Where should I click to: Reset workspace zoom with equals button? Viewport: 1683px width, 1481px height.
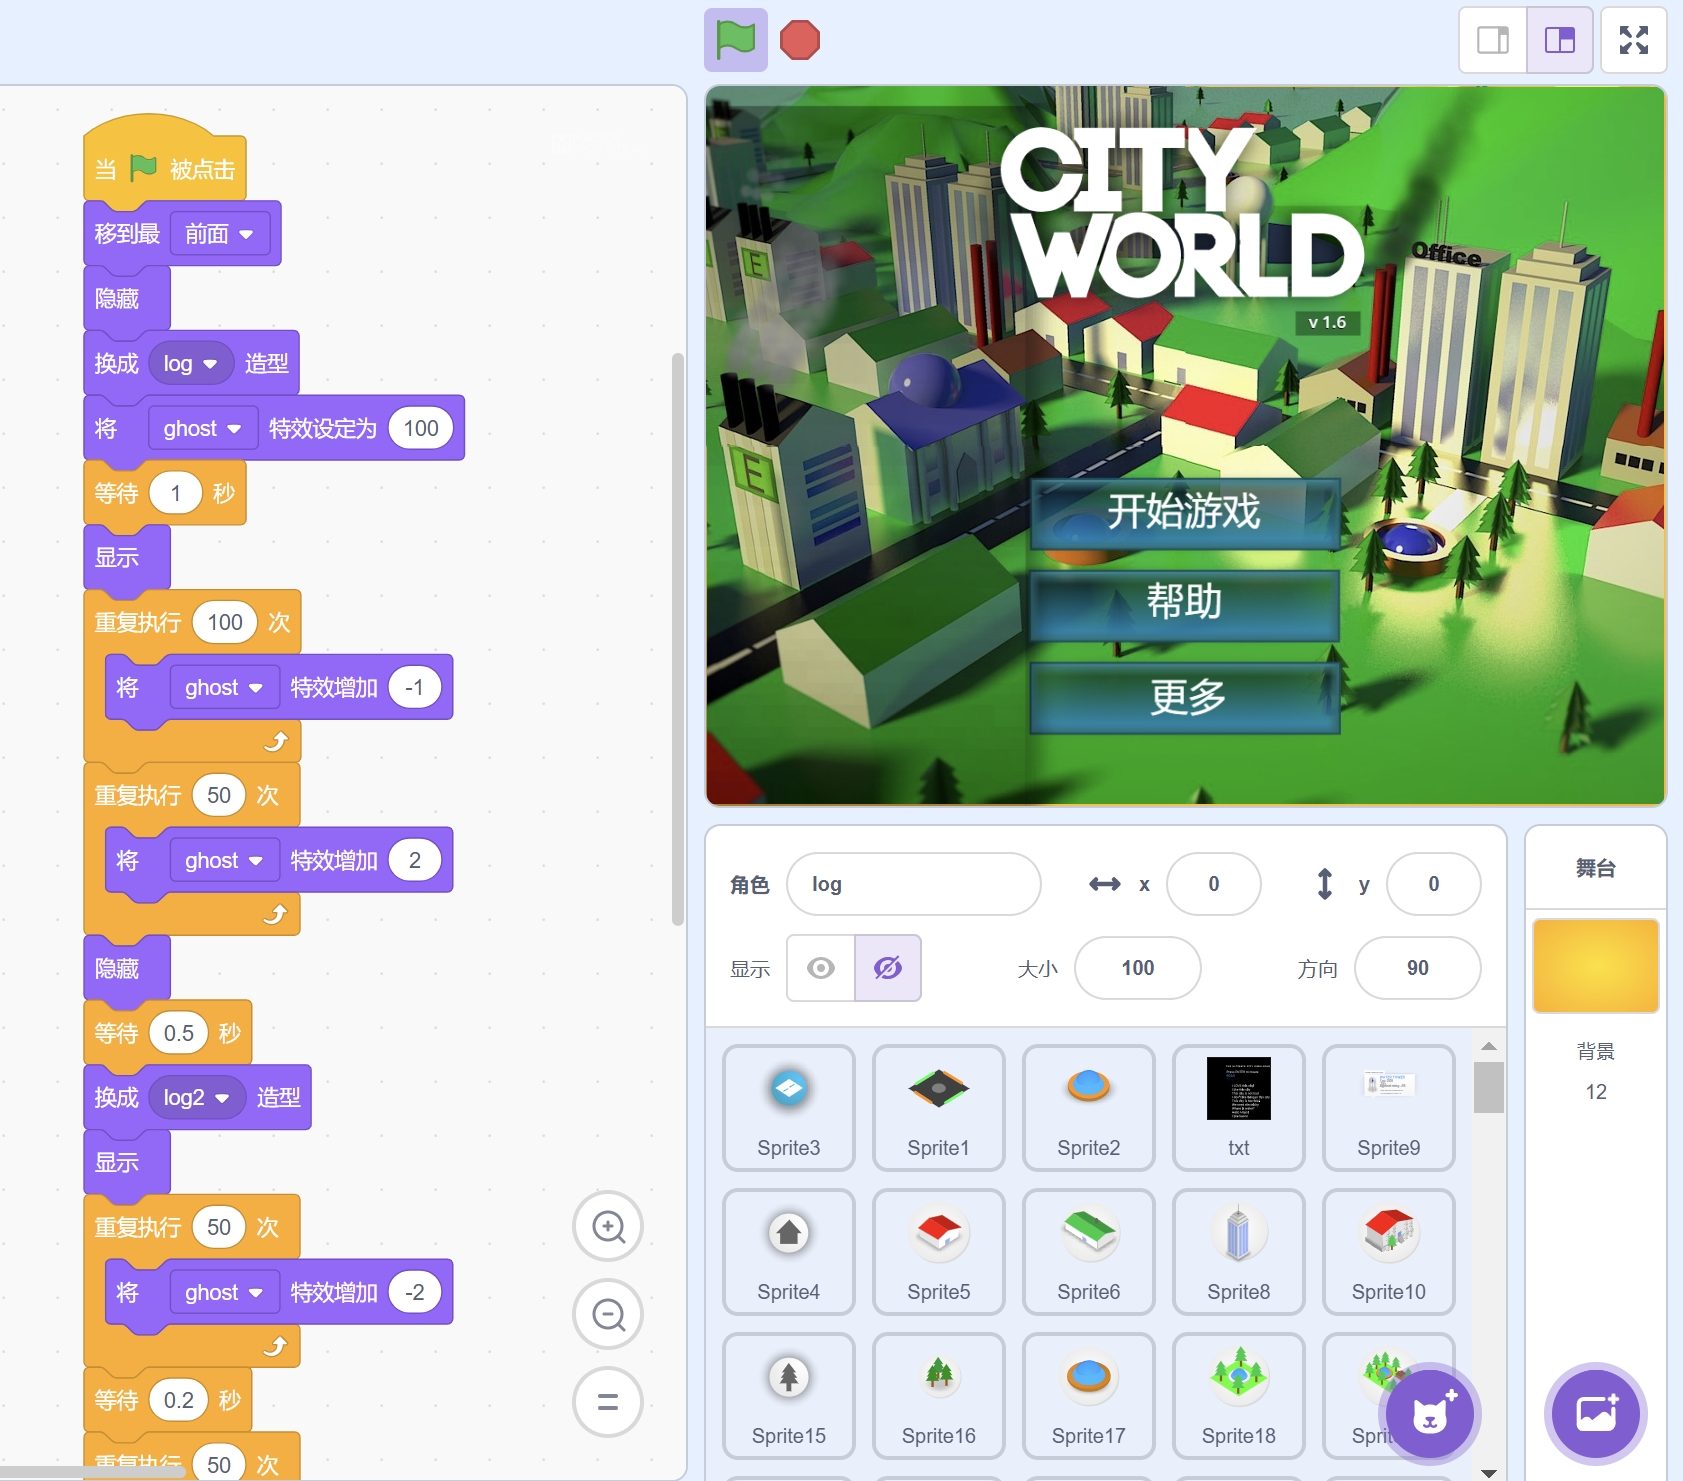tap(608, 1402)
